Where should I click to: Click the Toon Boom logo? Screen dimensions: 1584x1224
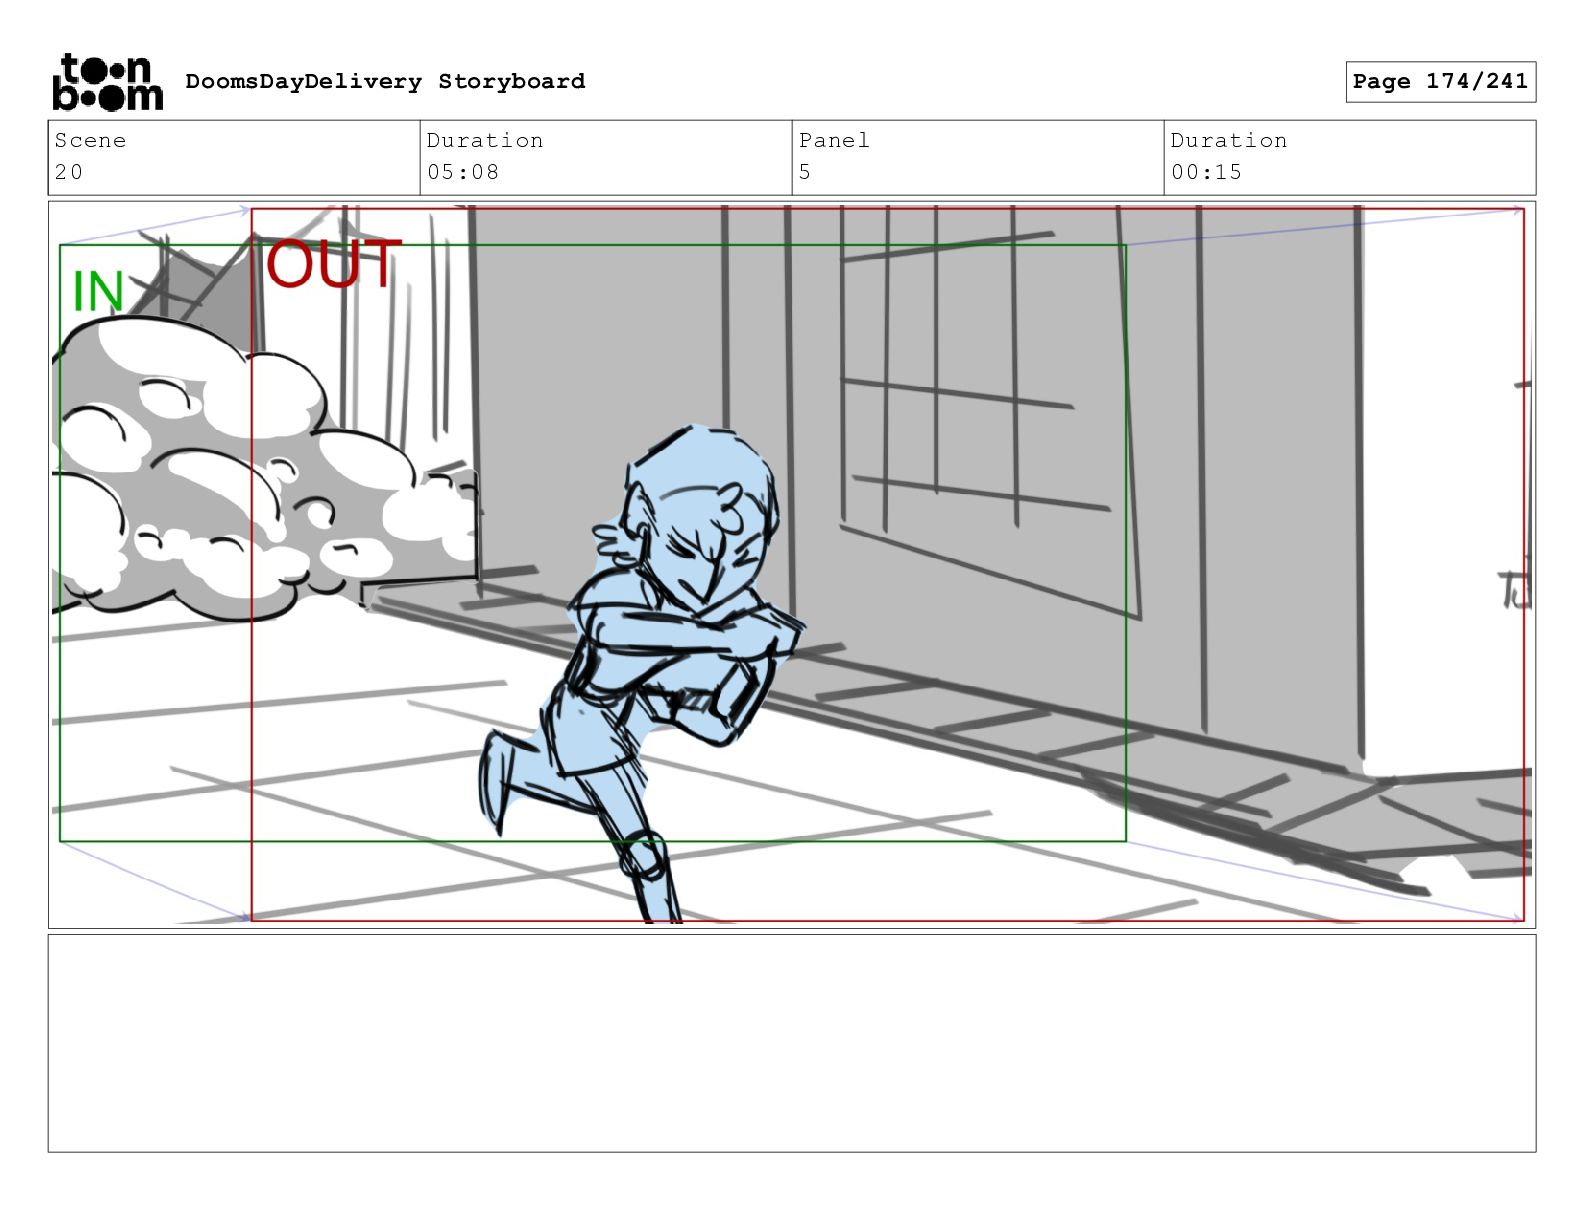point(107,82)
